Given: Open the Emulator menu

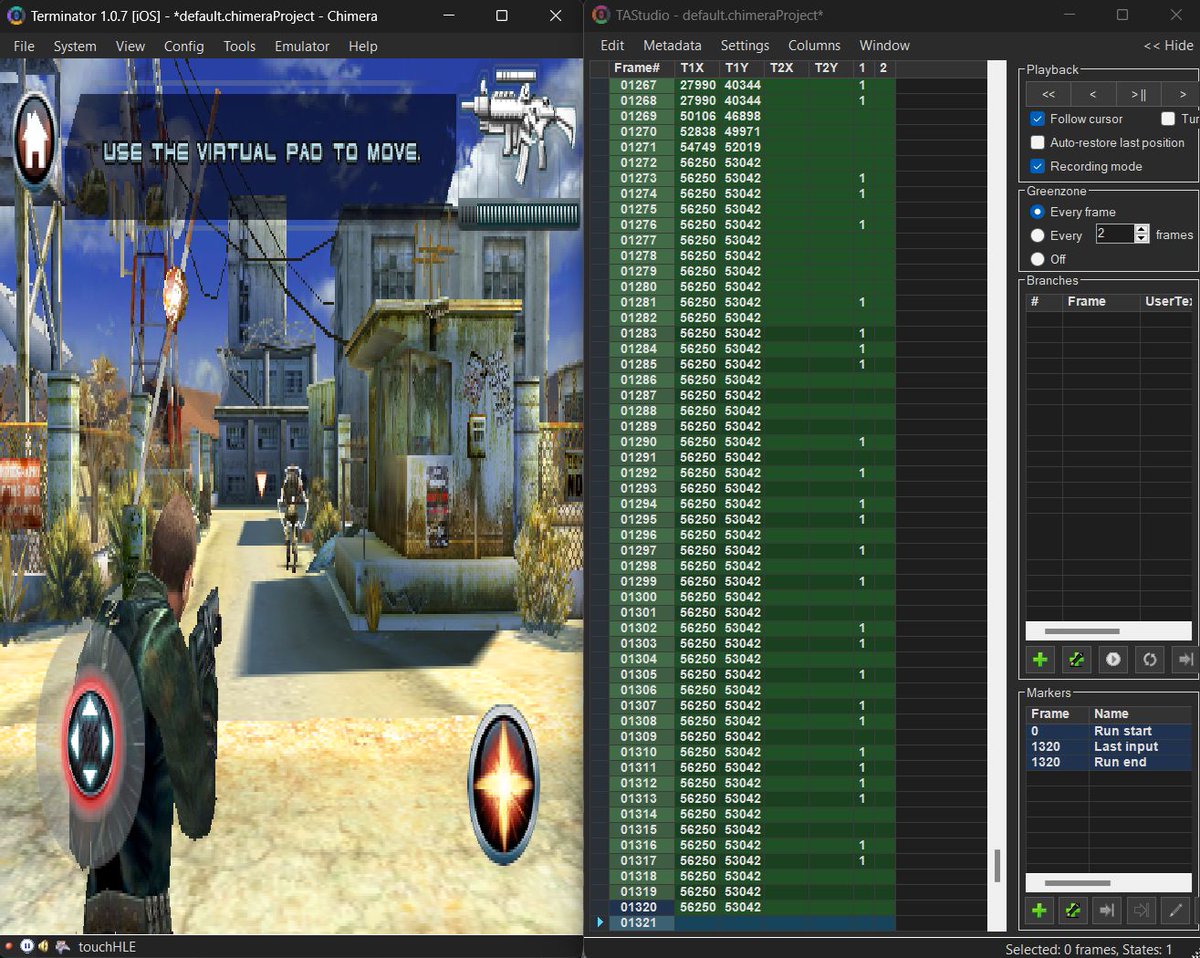Looking at the screenshot, I should tap(302, 46).
